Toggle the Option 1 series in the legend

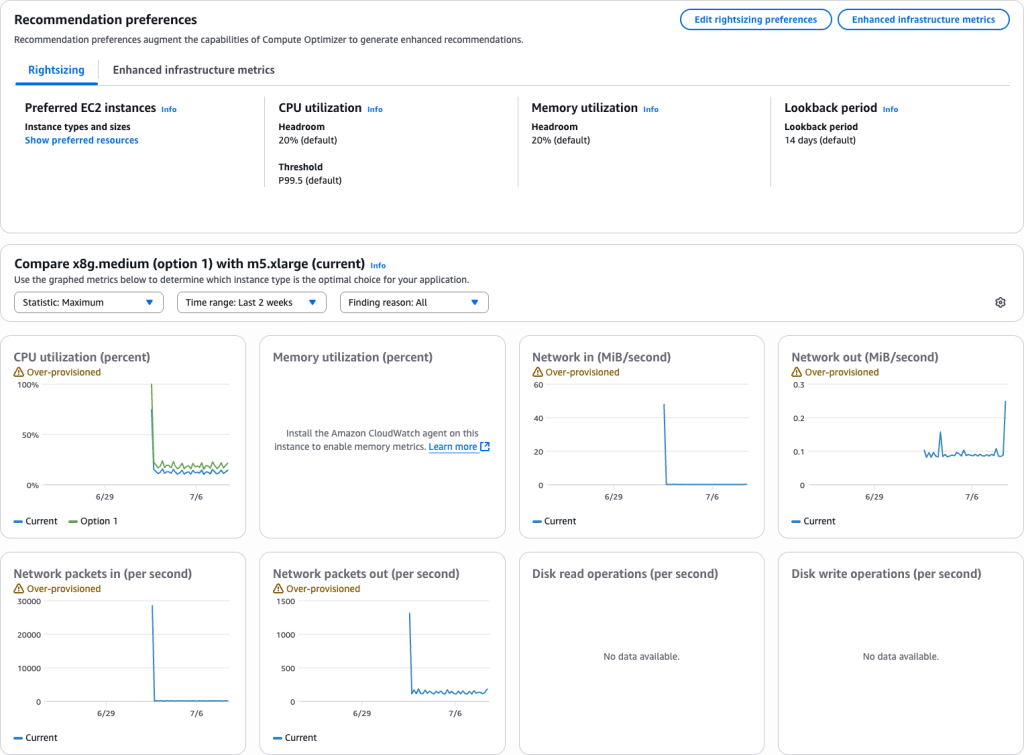point(92,520)
